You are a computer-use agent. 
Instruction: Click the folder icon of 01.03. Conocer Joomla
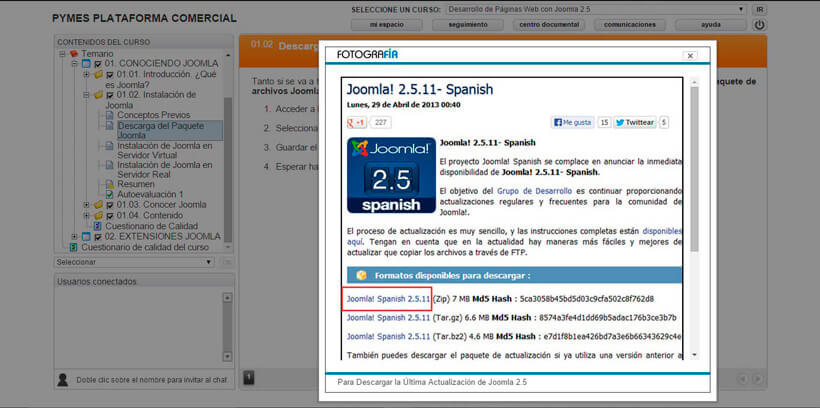[98, 205]
